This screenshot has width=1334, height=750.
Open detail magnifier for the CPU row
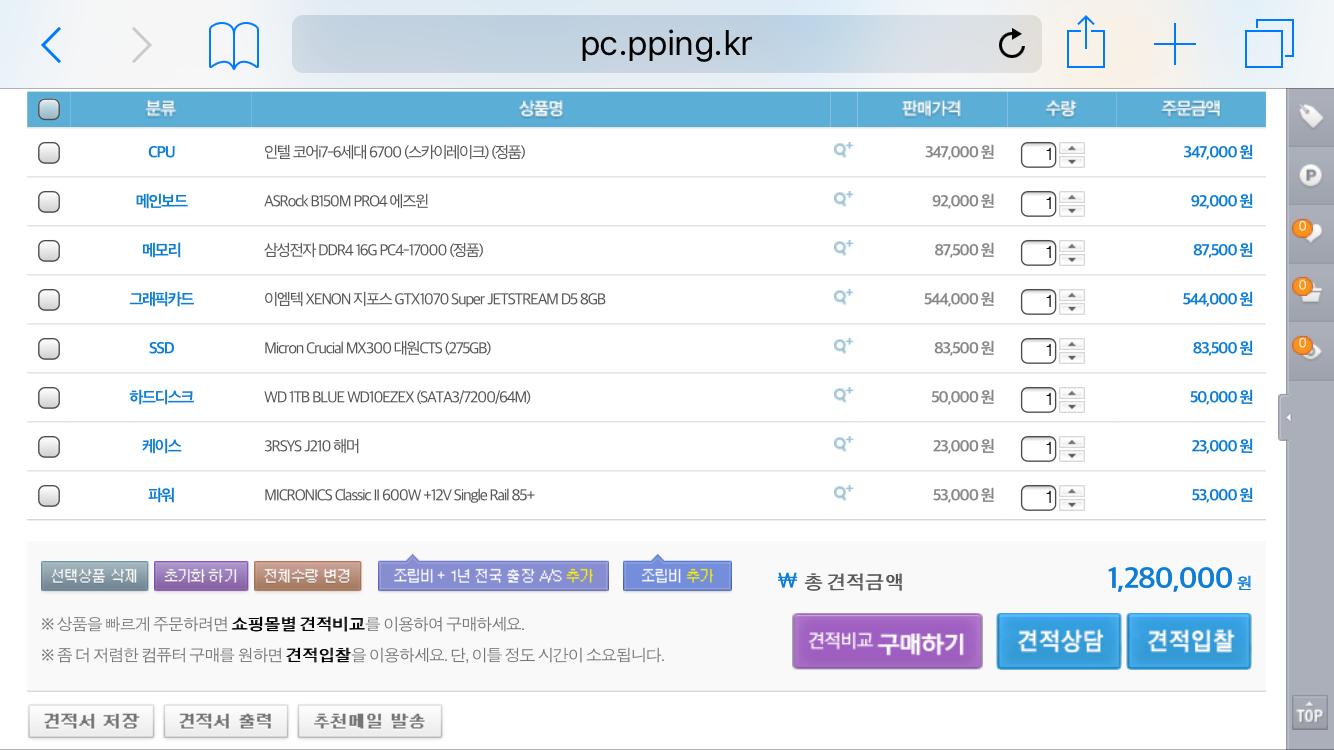pos(843,150)
